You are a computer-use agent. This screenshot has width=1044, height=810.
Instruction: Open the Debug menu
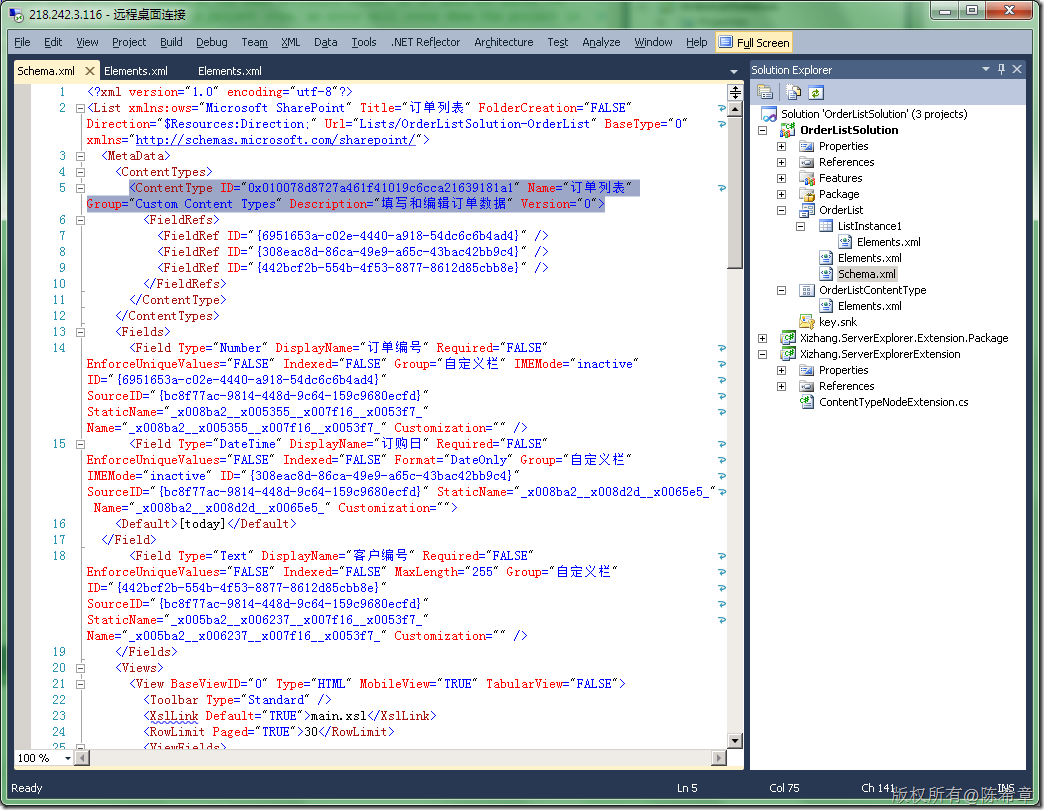click(x=212, y=43)
